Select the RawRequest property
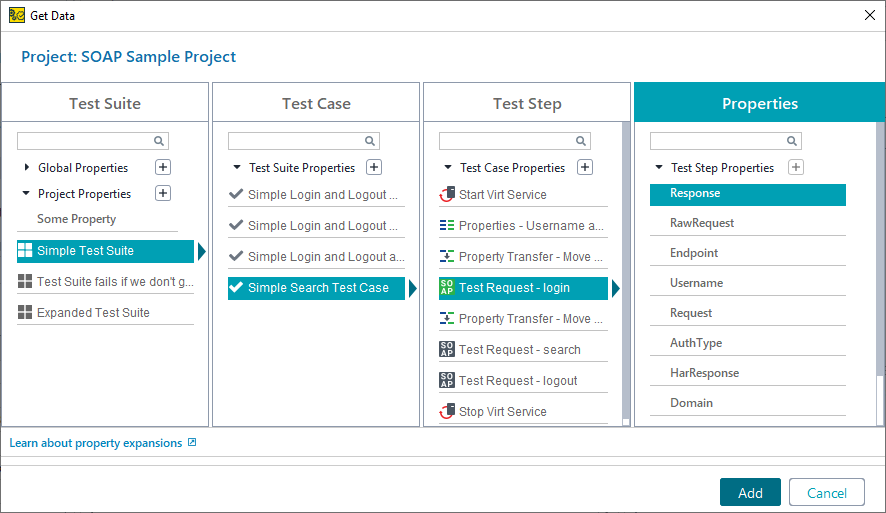Screen dimensions: 886x513 pyautogui.click(x=748, y=223)
